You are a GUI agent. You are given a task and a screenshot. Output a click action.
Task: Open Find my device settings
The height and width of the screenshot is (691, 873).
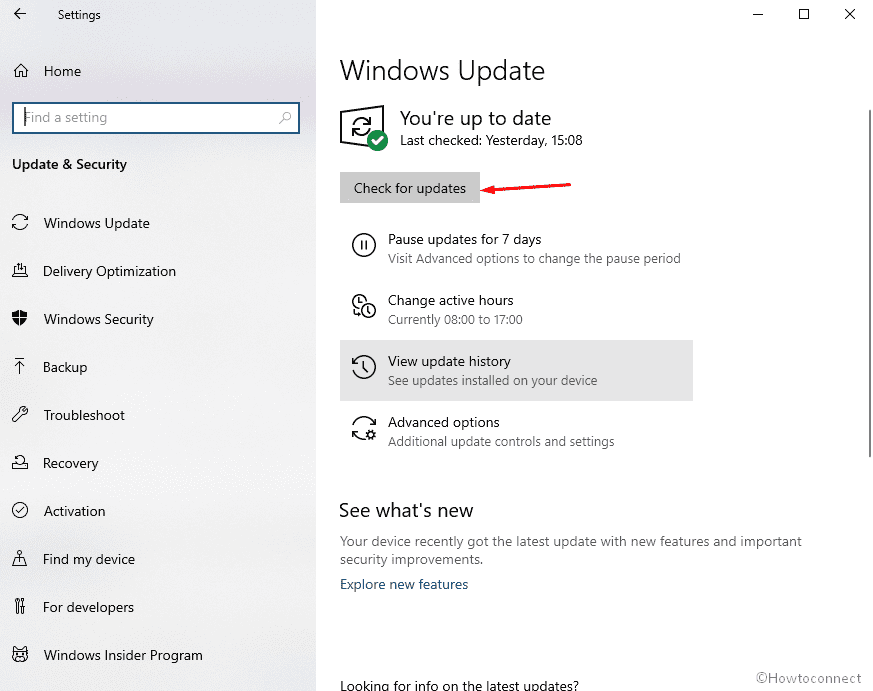[89, 559]
